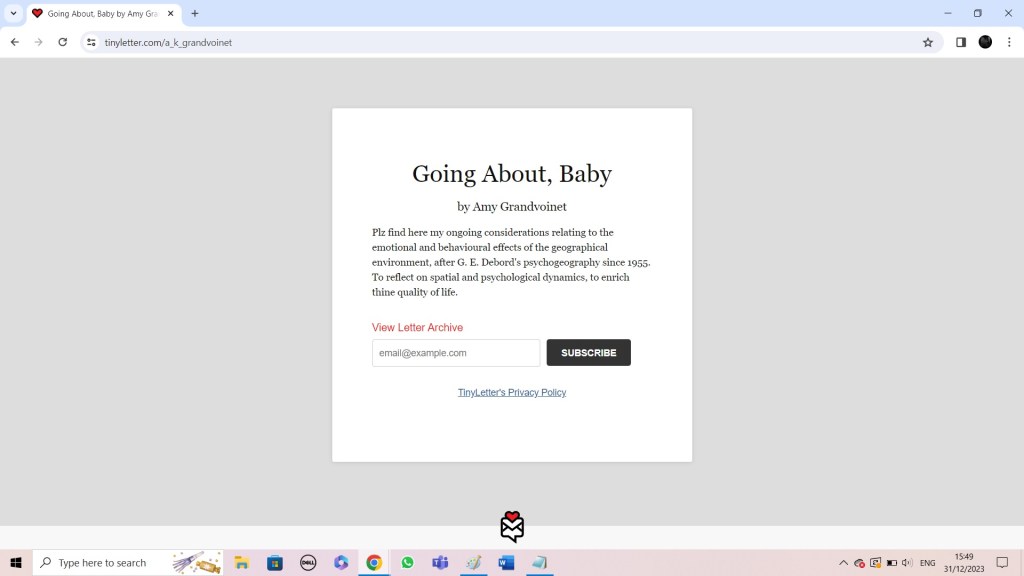Screen dimensions: 1024x576
Task: Show hidden system tray icons
Action: coord(843,563)
